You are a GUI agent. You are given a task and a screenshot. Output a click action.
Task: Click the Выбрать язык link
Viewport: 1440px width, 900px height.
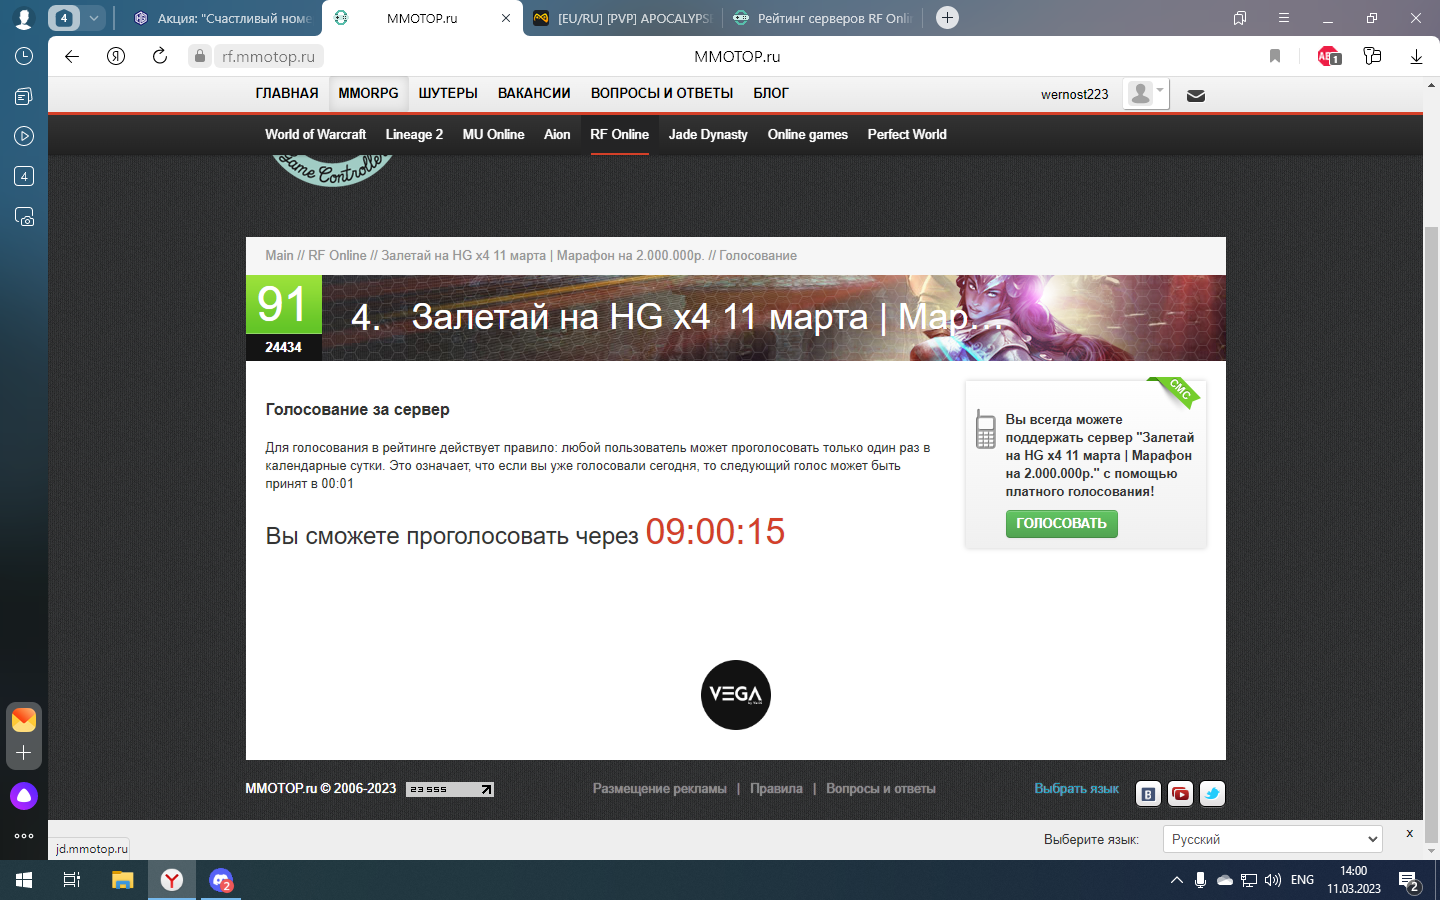[x=1076, y=789]
